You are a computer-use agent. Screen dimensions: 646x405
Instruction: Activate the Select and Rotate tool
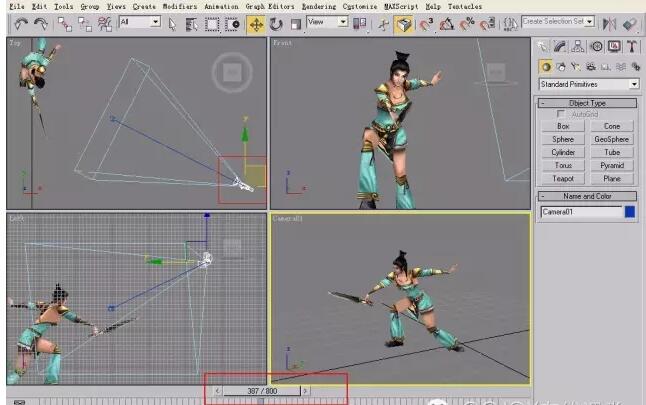pos(276,24)
